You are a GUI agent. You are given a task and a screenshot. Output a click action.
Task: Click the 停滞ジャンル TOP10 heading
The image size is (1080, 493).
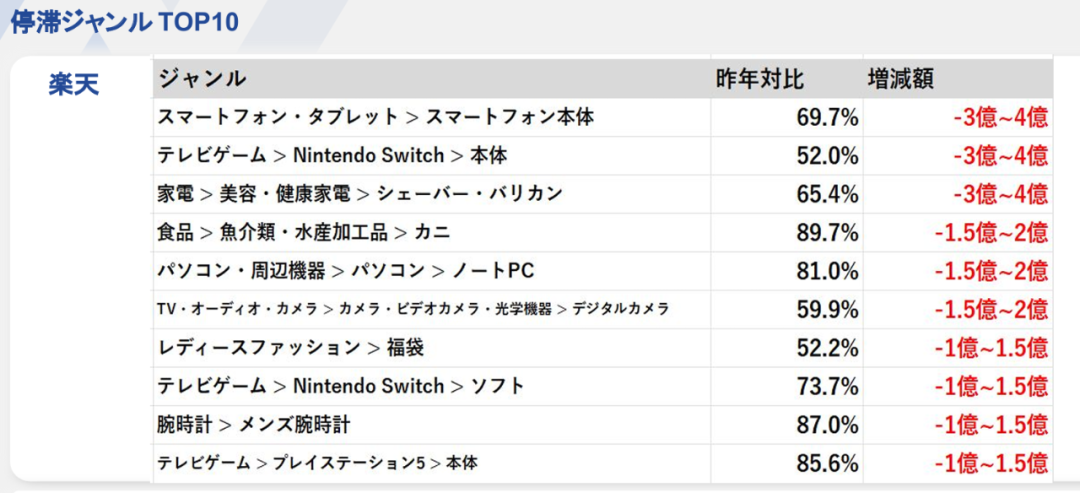tap(125, 22)
